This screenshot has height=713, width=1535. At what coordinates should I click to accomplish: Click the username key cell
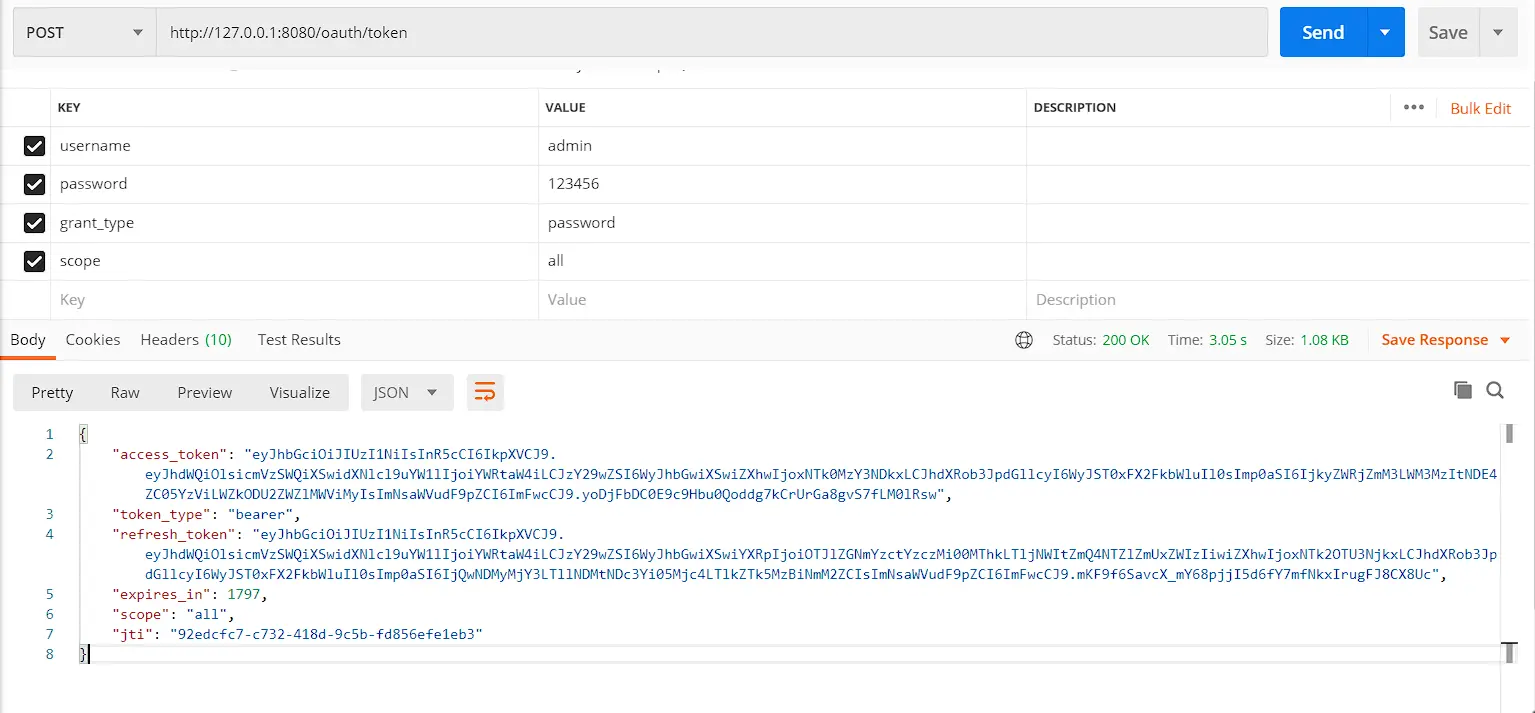click(294, 146)
